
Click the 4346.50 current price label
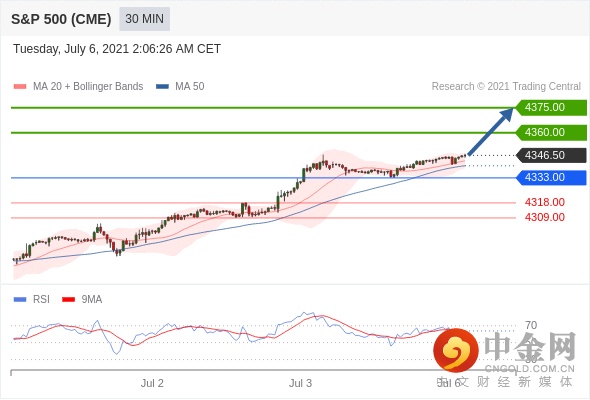point(551,155)
